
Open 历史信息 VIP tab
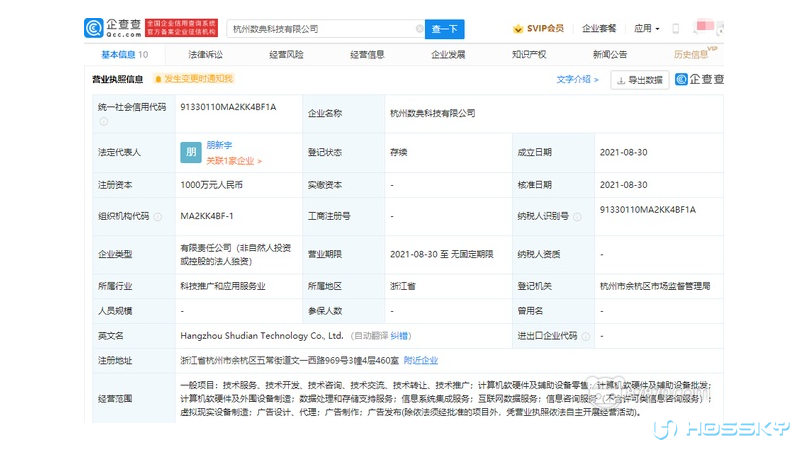(695, 54)
